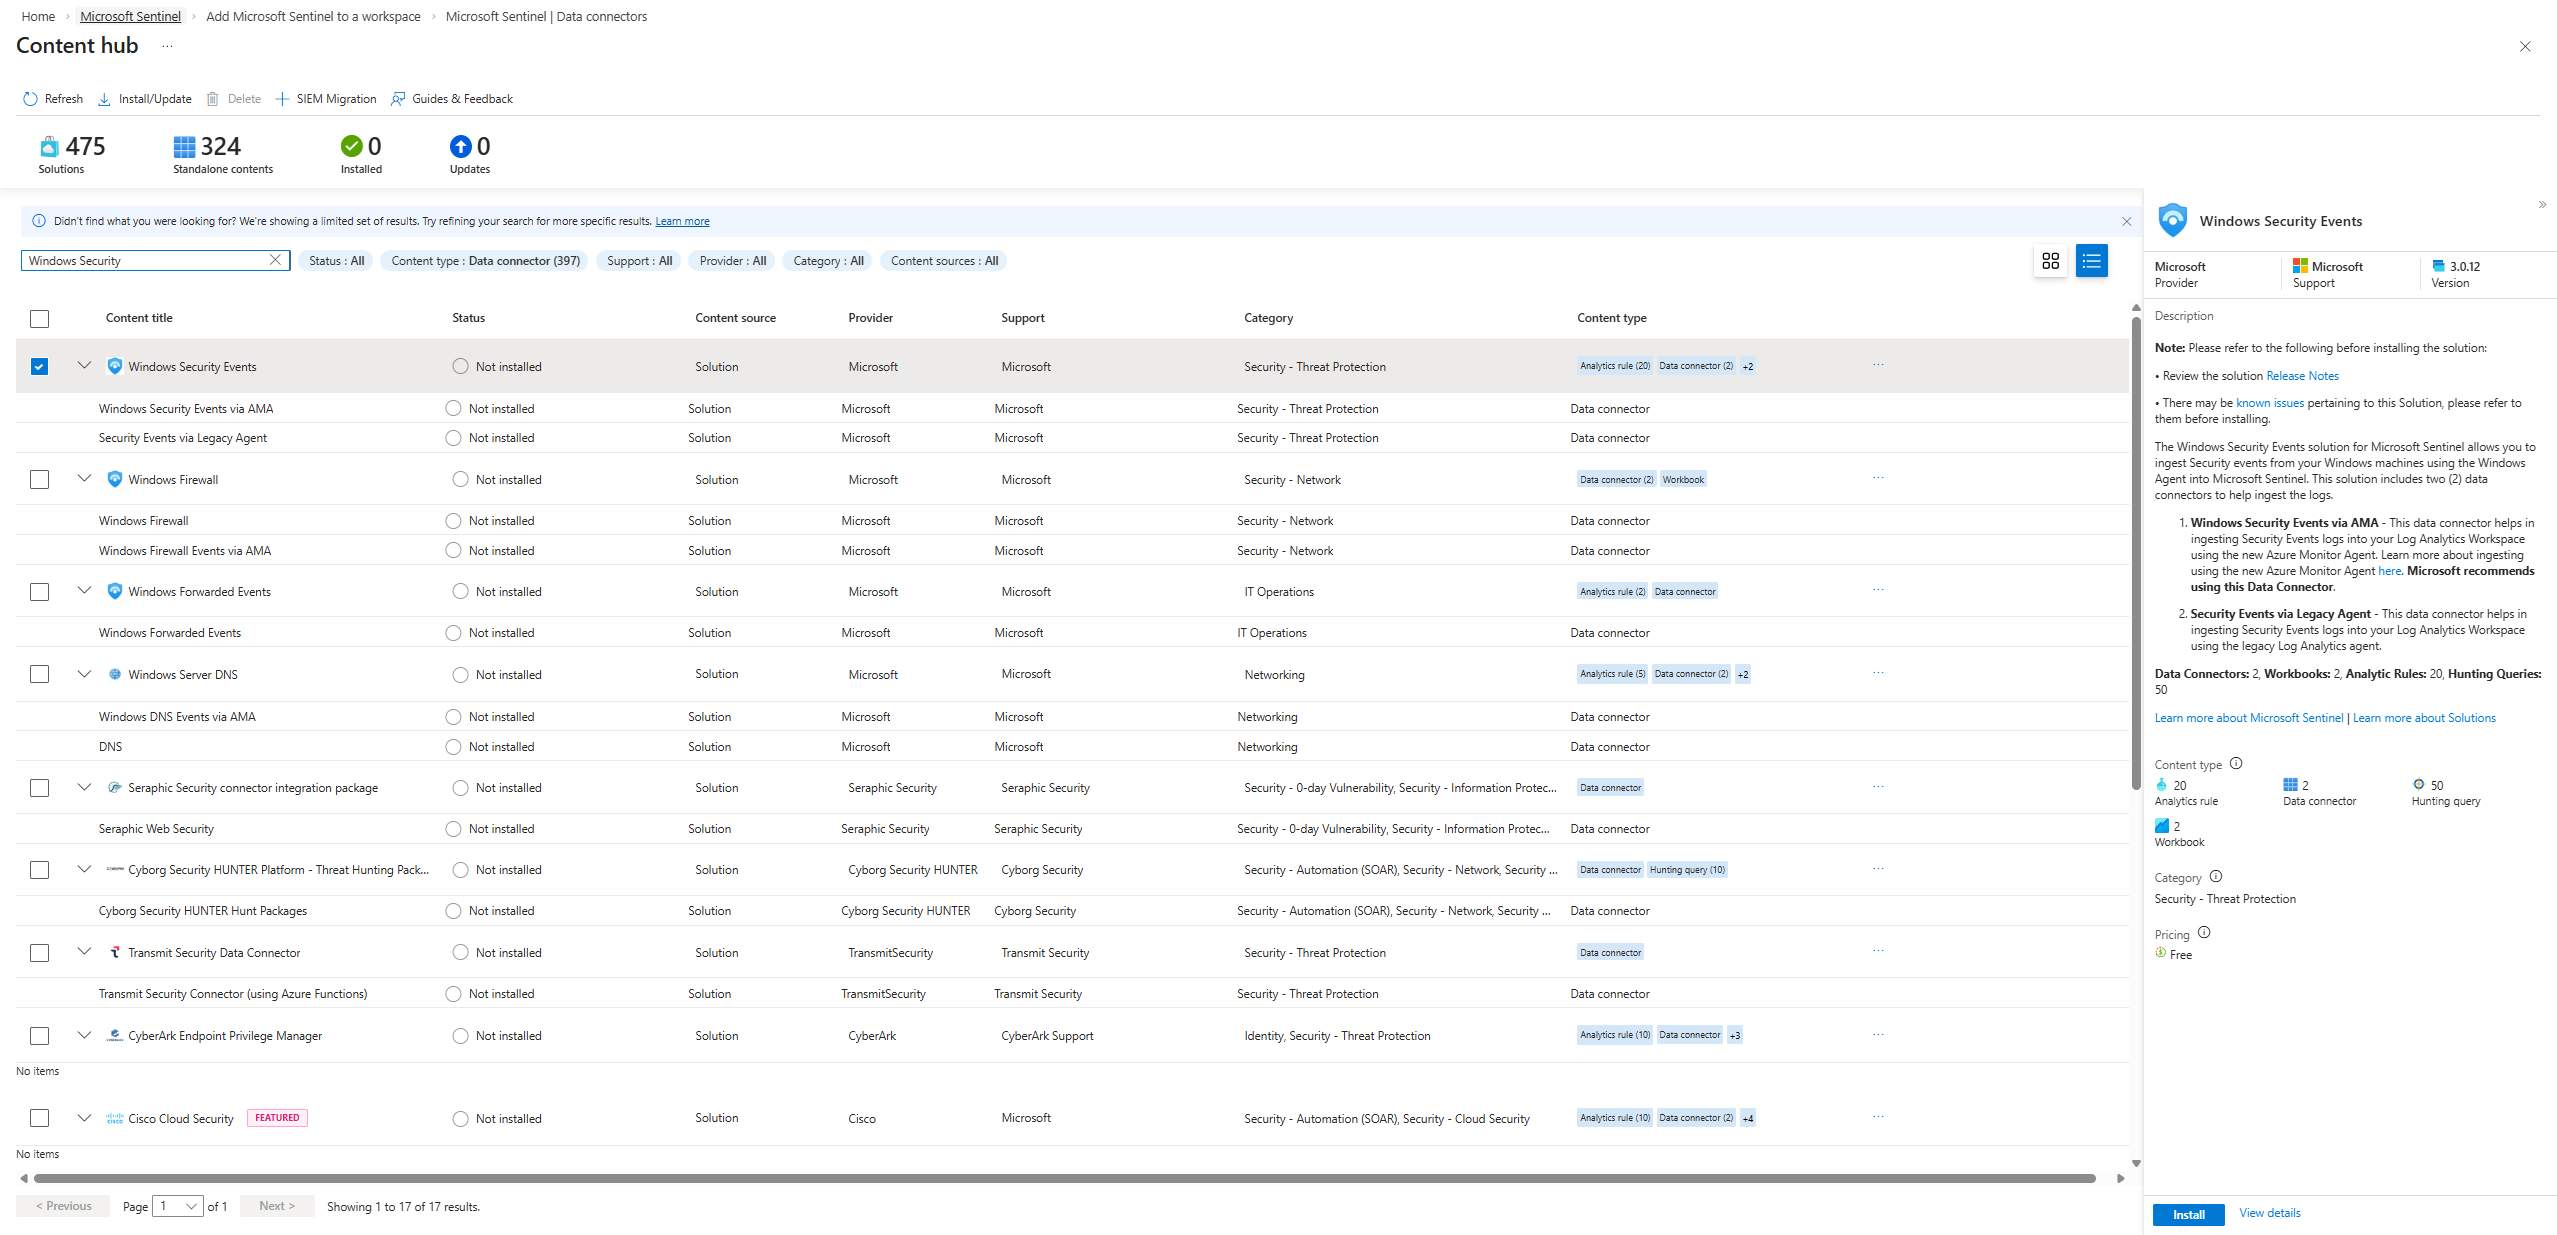Image resolution: width=2557 pixels, height=1235 pixels.
Task: Switch to list view layout
Action: tap(2091, 261)
